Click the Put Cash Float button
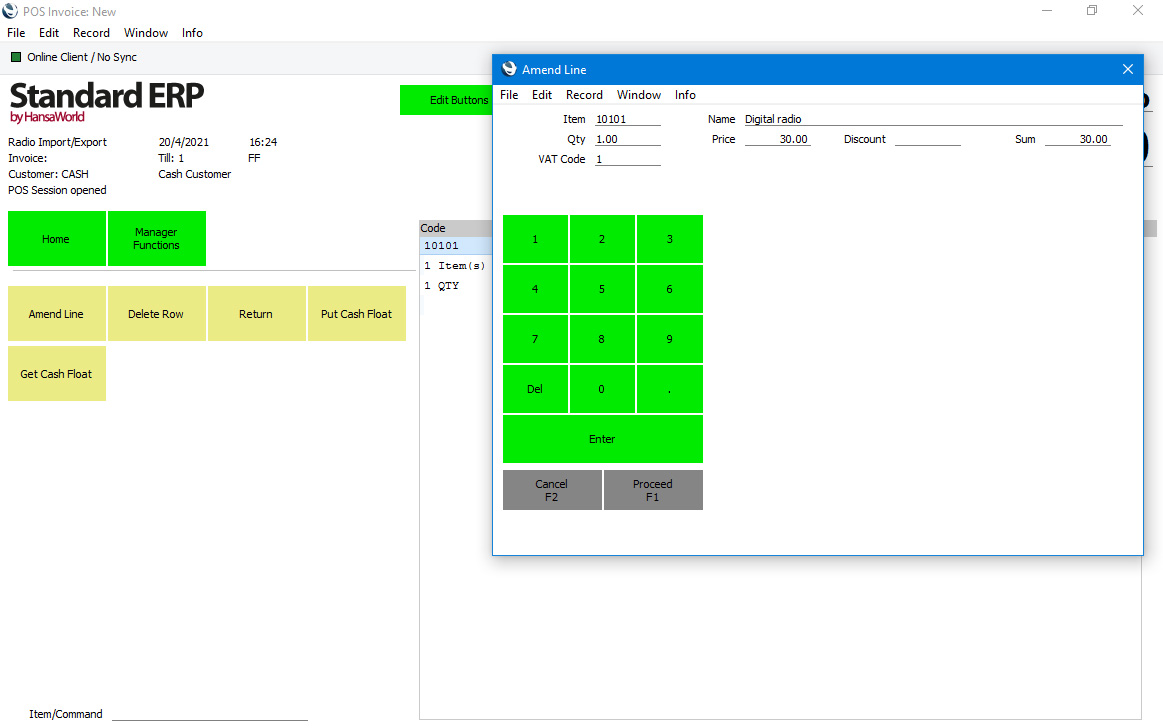 pyautogui.click(x=357, y=314)
